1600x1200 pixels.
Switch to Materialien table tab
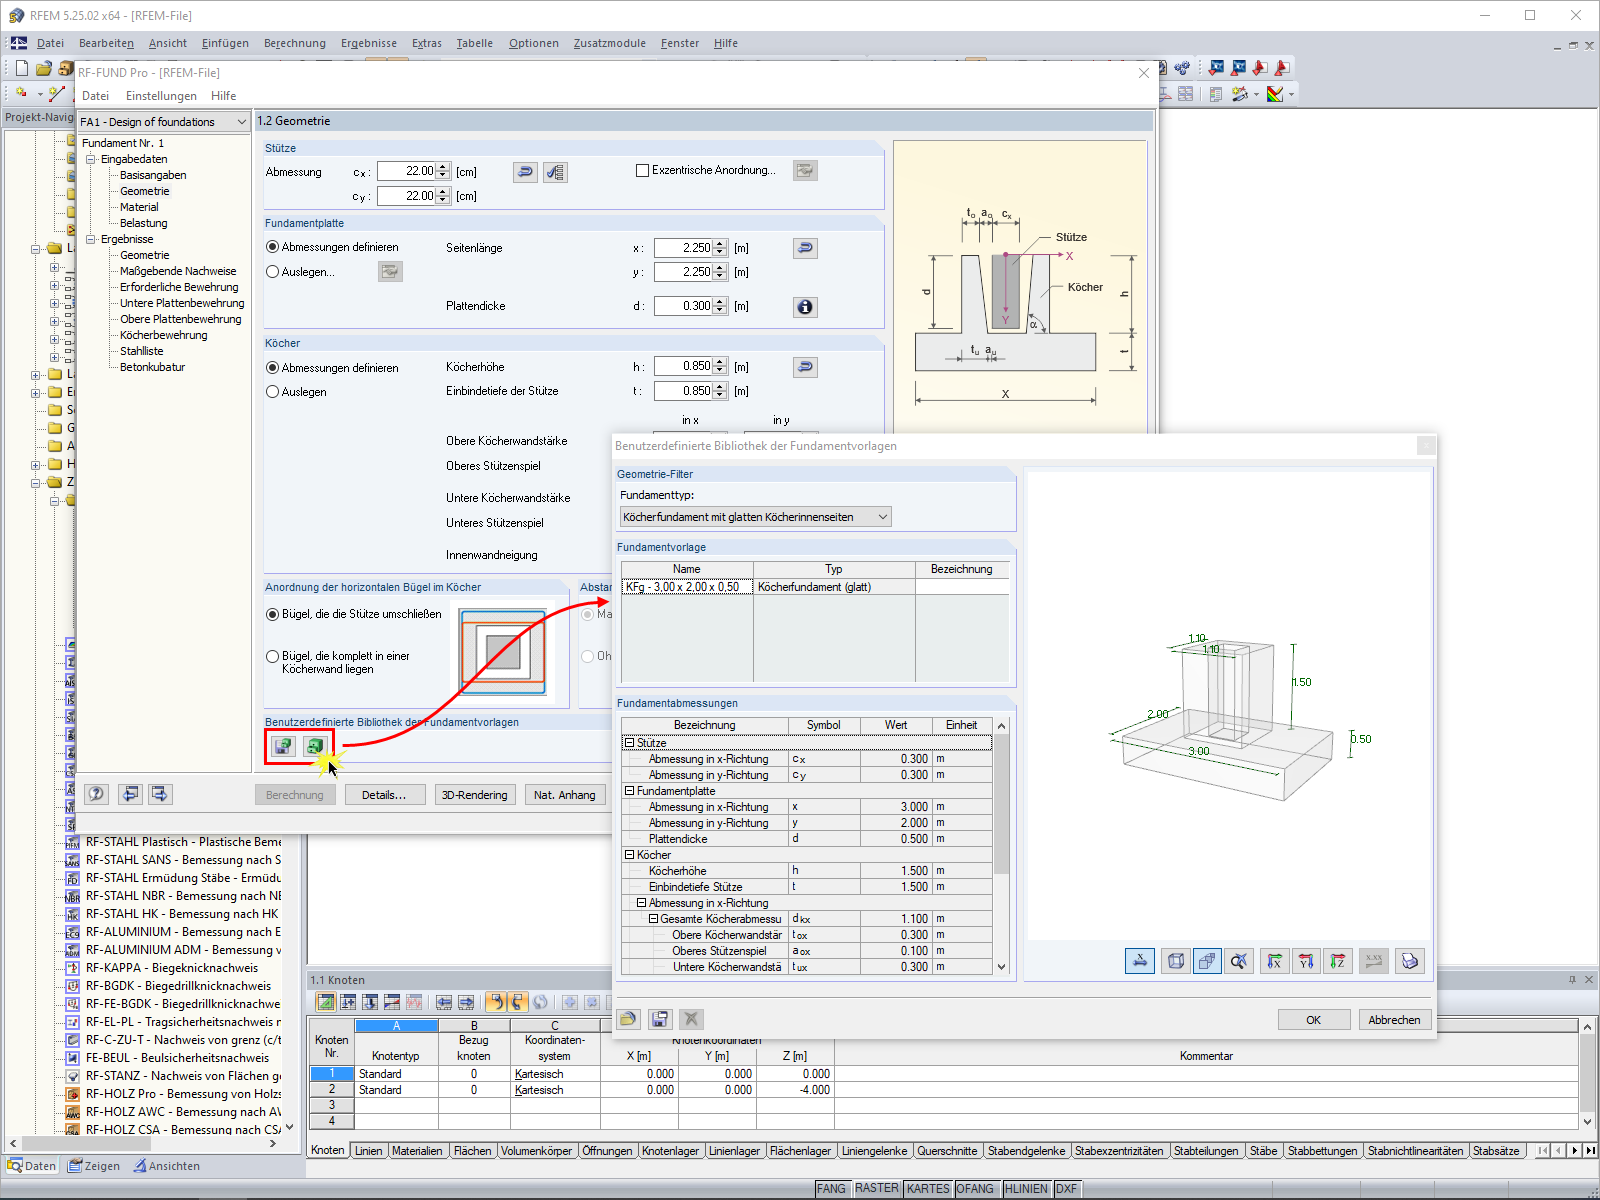pyautogui.click(x=417, y=1151)
